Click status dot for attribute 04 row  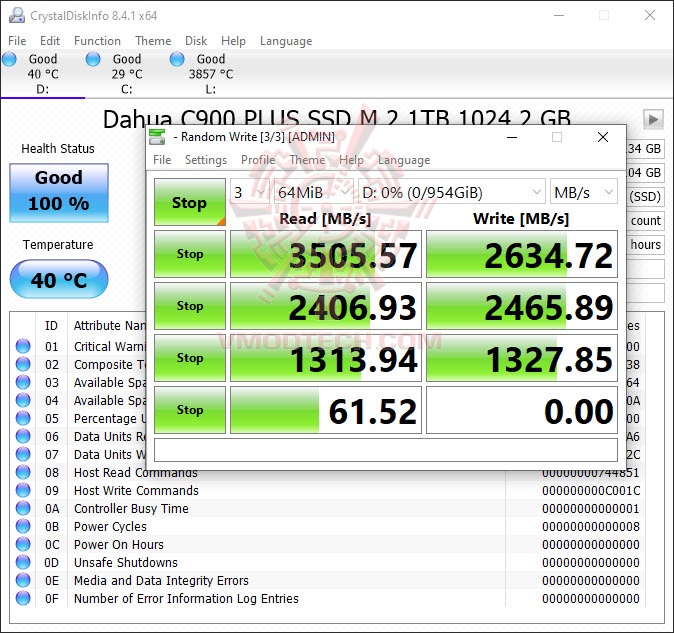pyautogui.click(x=23, y=400)
